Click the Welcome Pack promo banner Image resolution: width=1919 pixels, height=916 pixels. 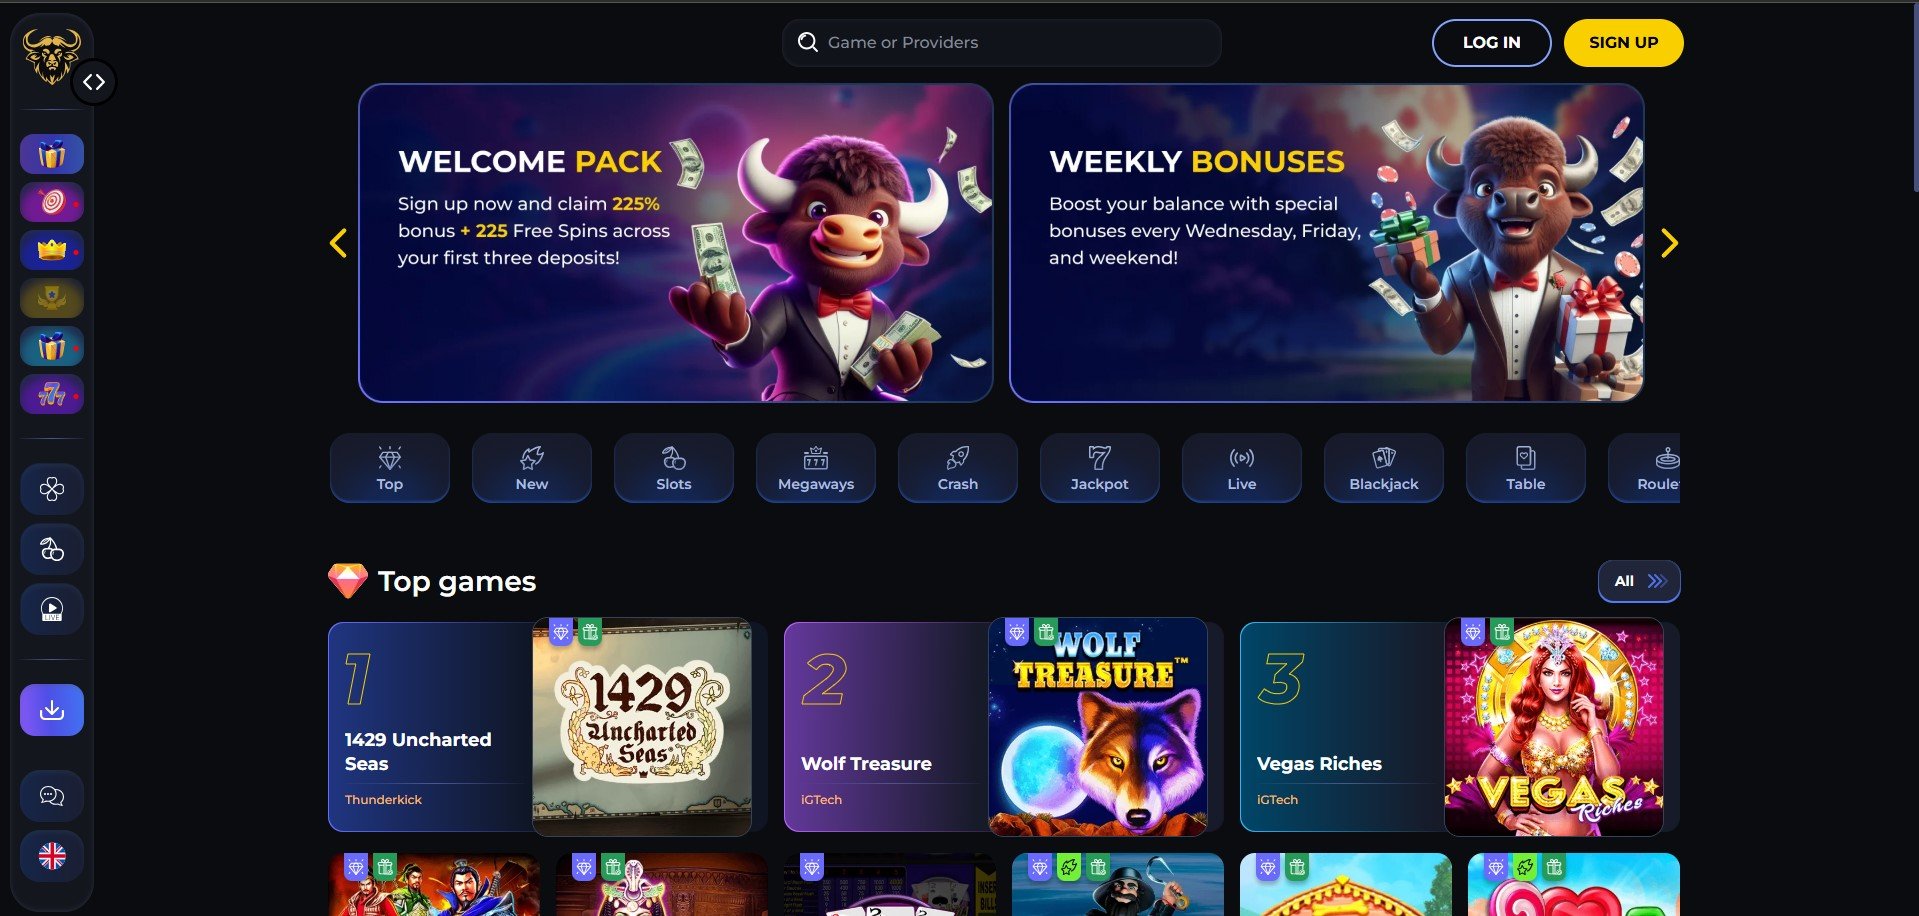point(676,243)
